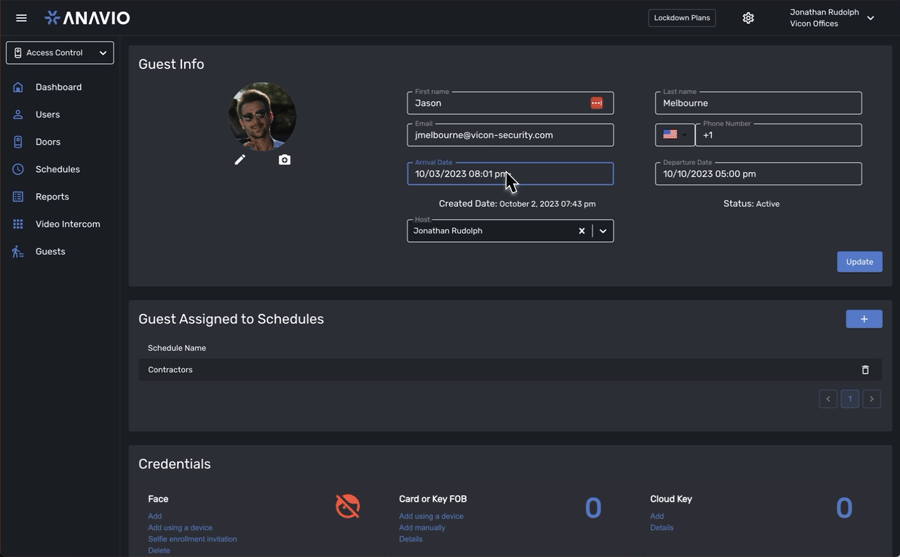The width and height of the screenshot is (900, 557).
Task: Open the hamburger navigation menu
Action: coord(21,18)
